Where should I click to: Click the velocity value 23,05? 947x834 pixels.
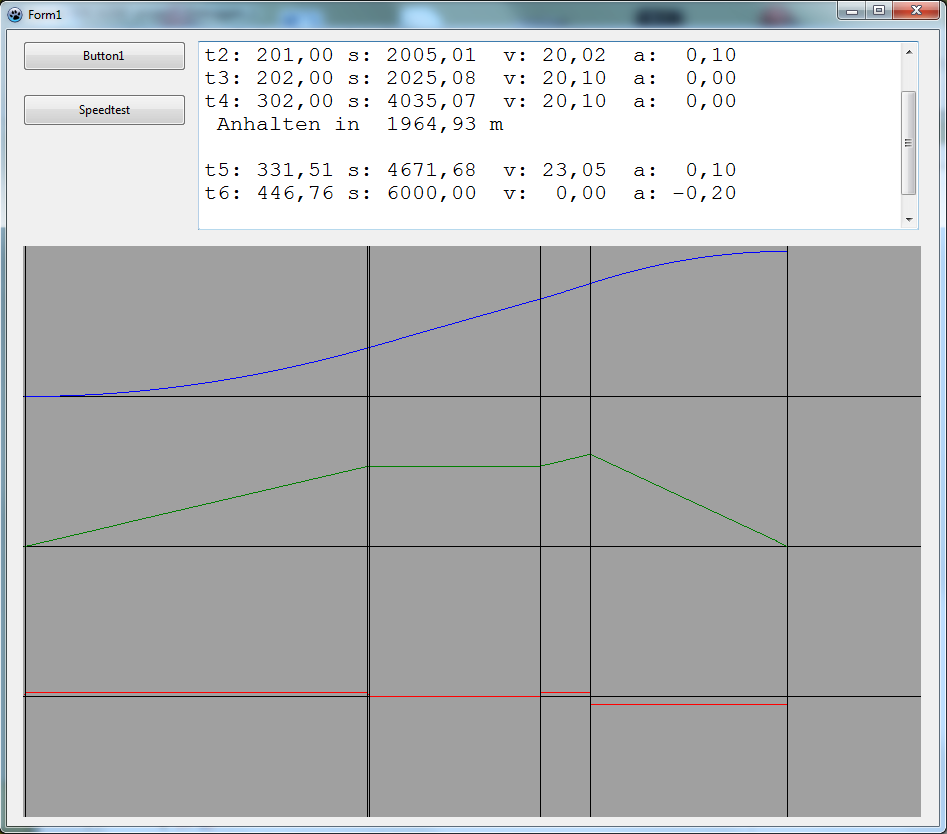[574, 170]
